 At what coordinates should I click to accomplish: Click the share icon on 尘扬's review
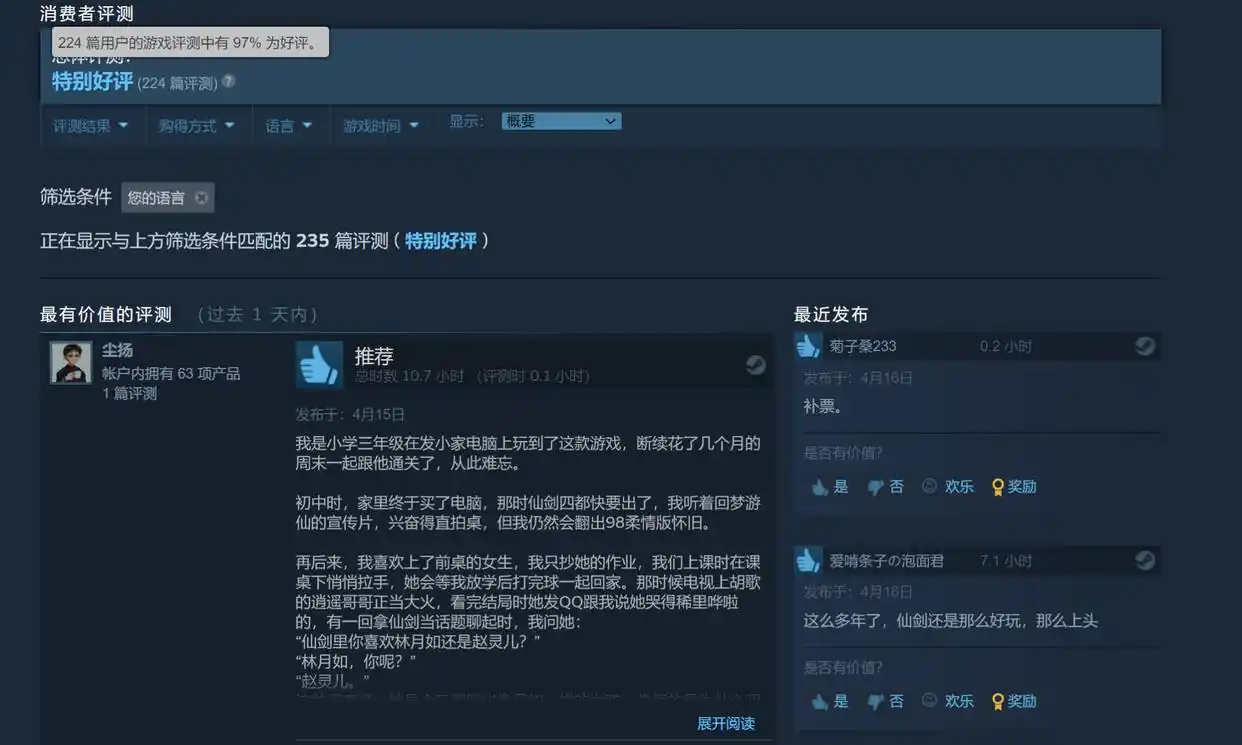click(x=756, y=365)
